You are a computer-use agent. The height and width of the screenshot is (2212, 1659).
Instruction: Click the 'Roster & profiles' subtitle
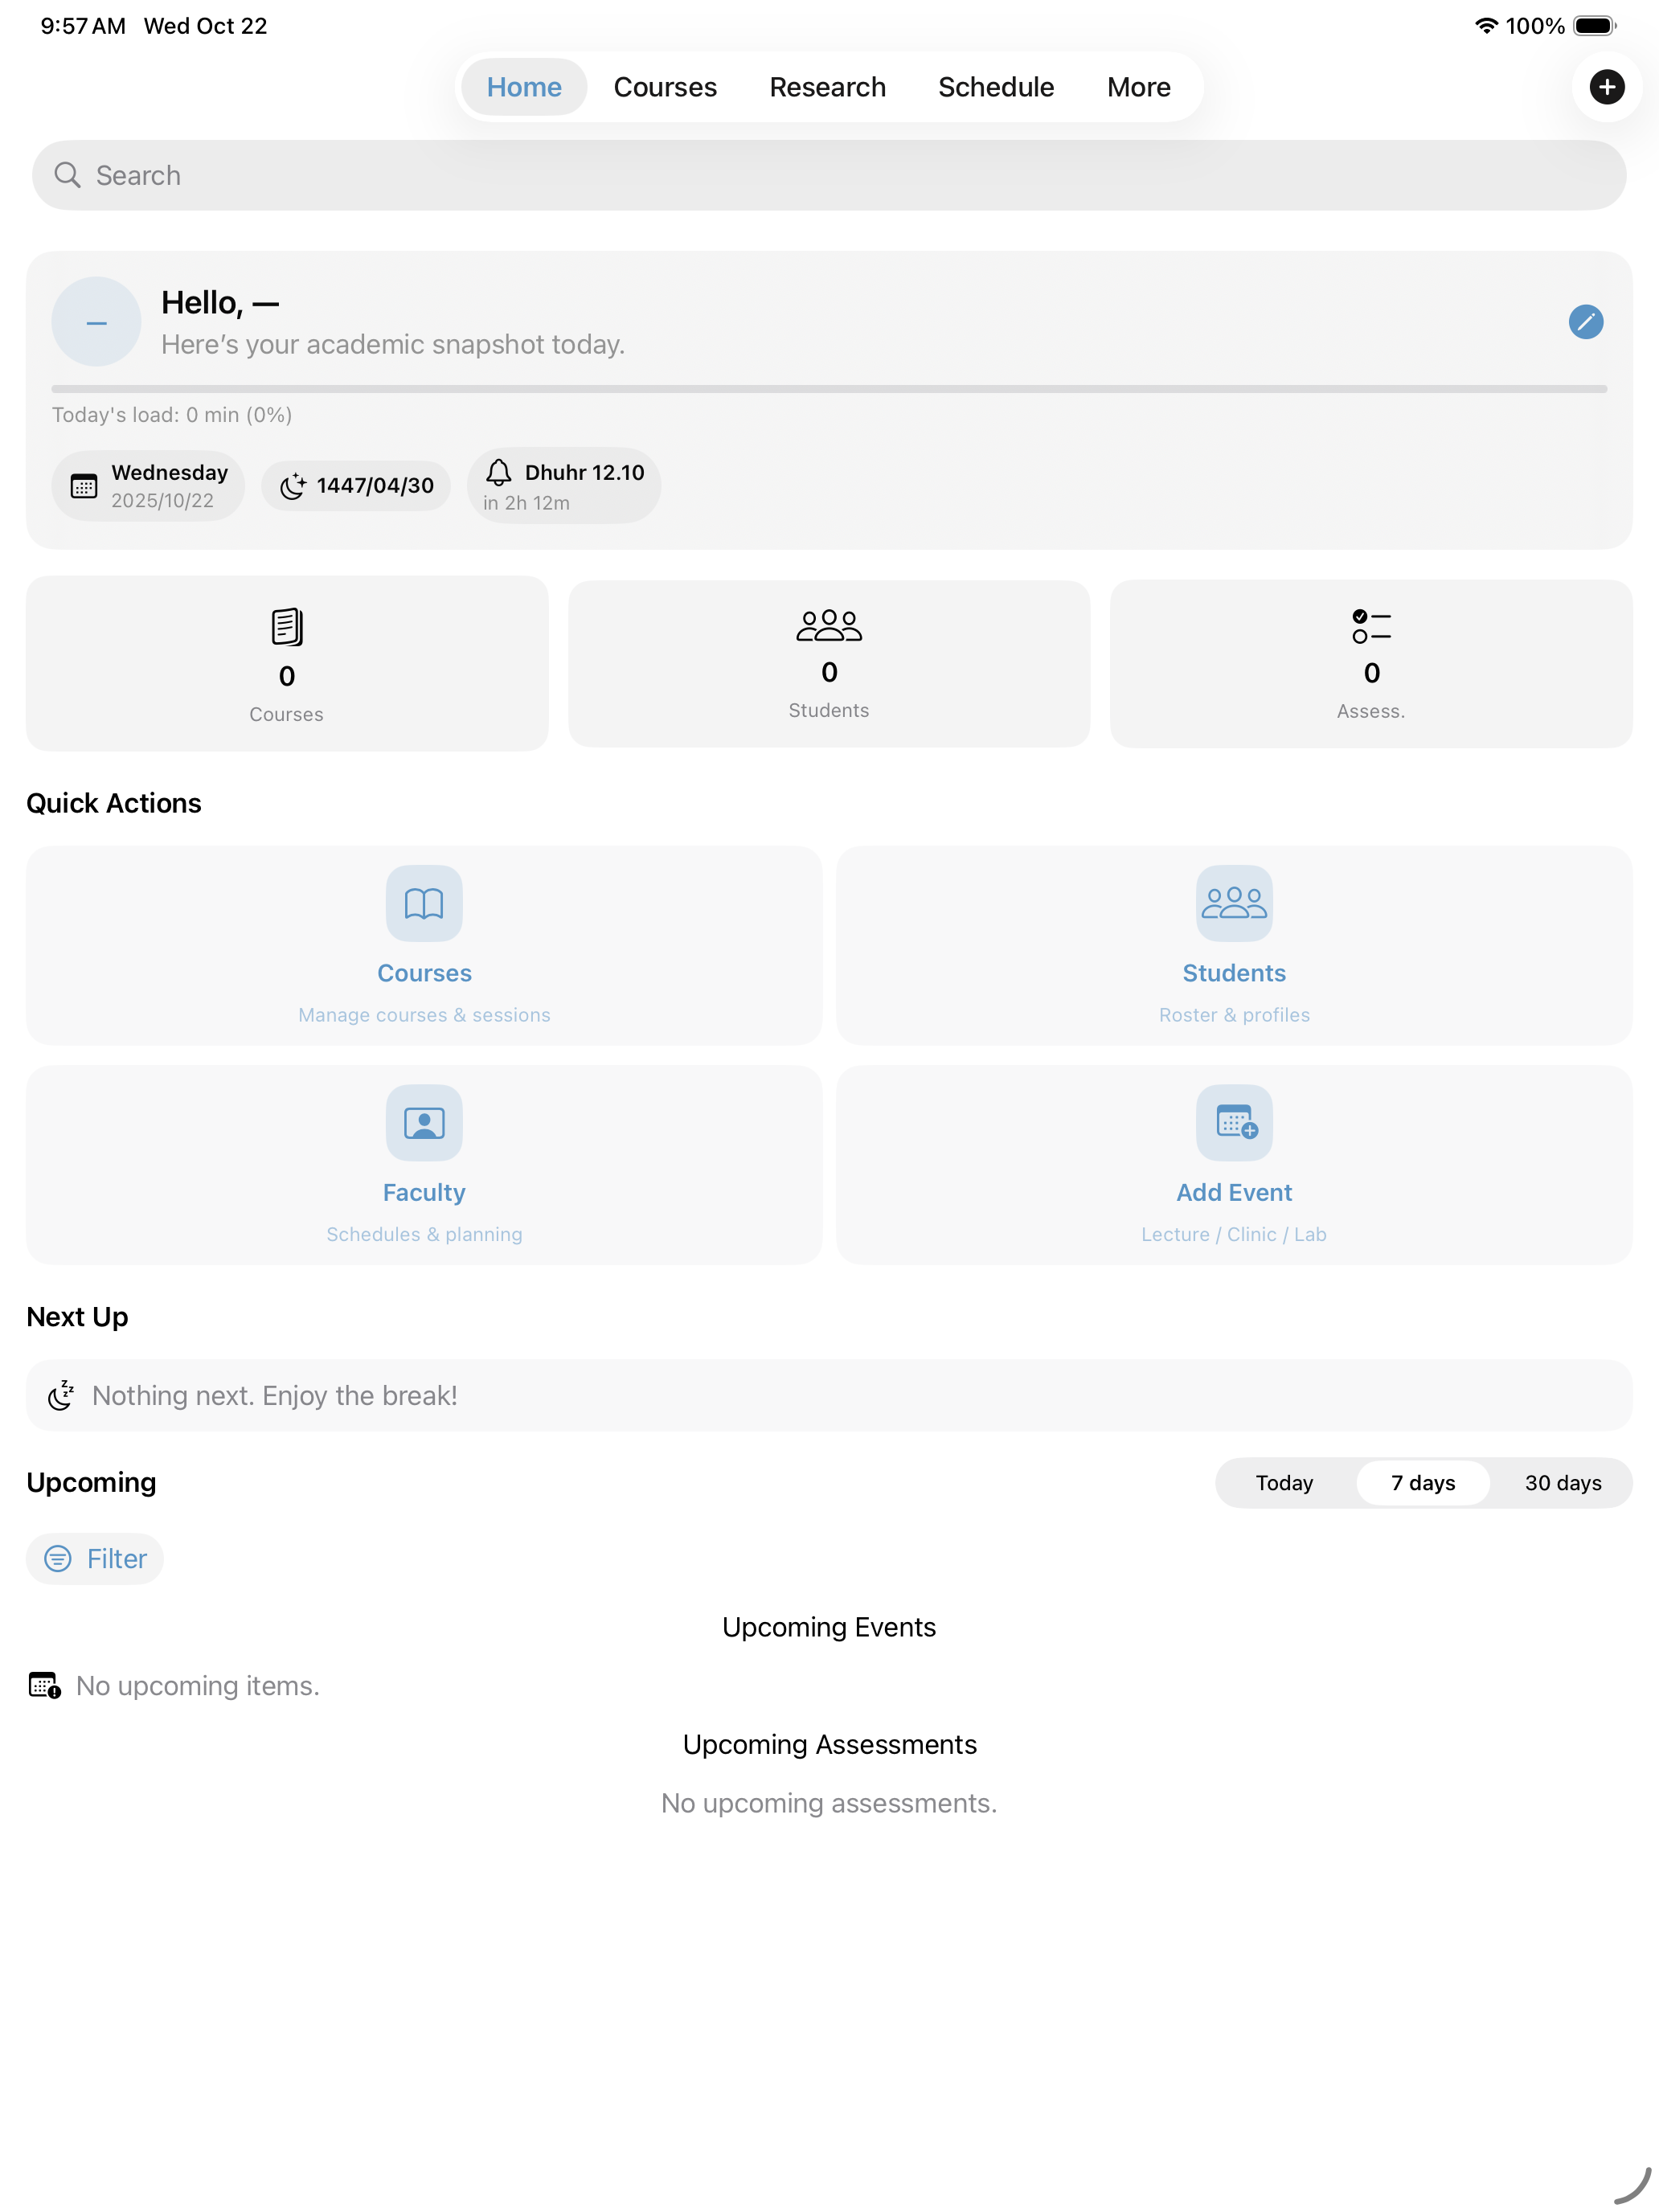tap(1234, 1015)
